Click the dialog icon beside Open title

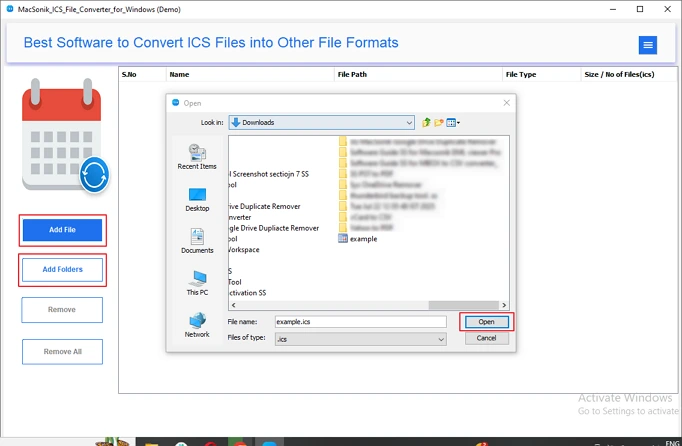(176, 103)
